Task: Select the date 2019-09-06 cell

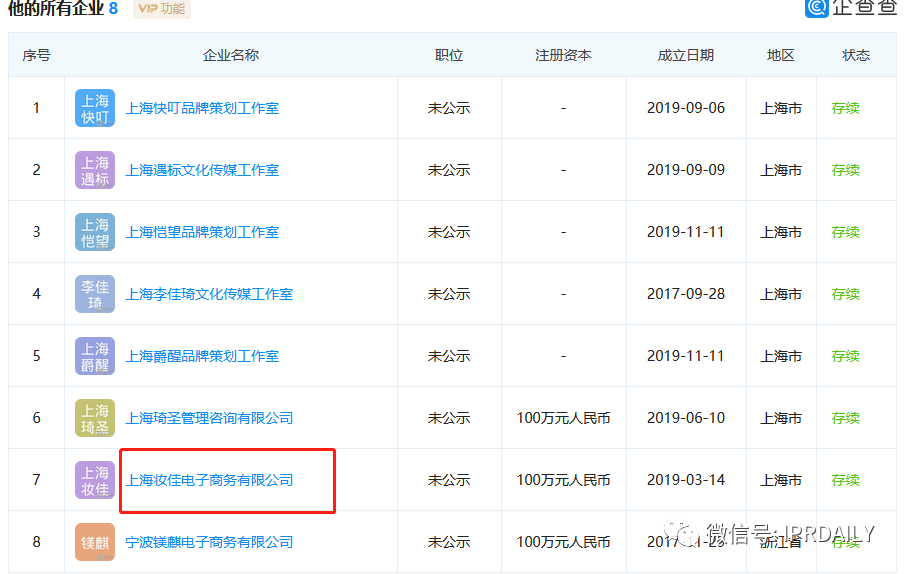Action: pyautogui.click(x=686, y=108)
